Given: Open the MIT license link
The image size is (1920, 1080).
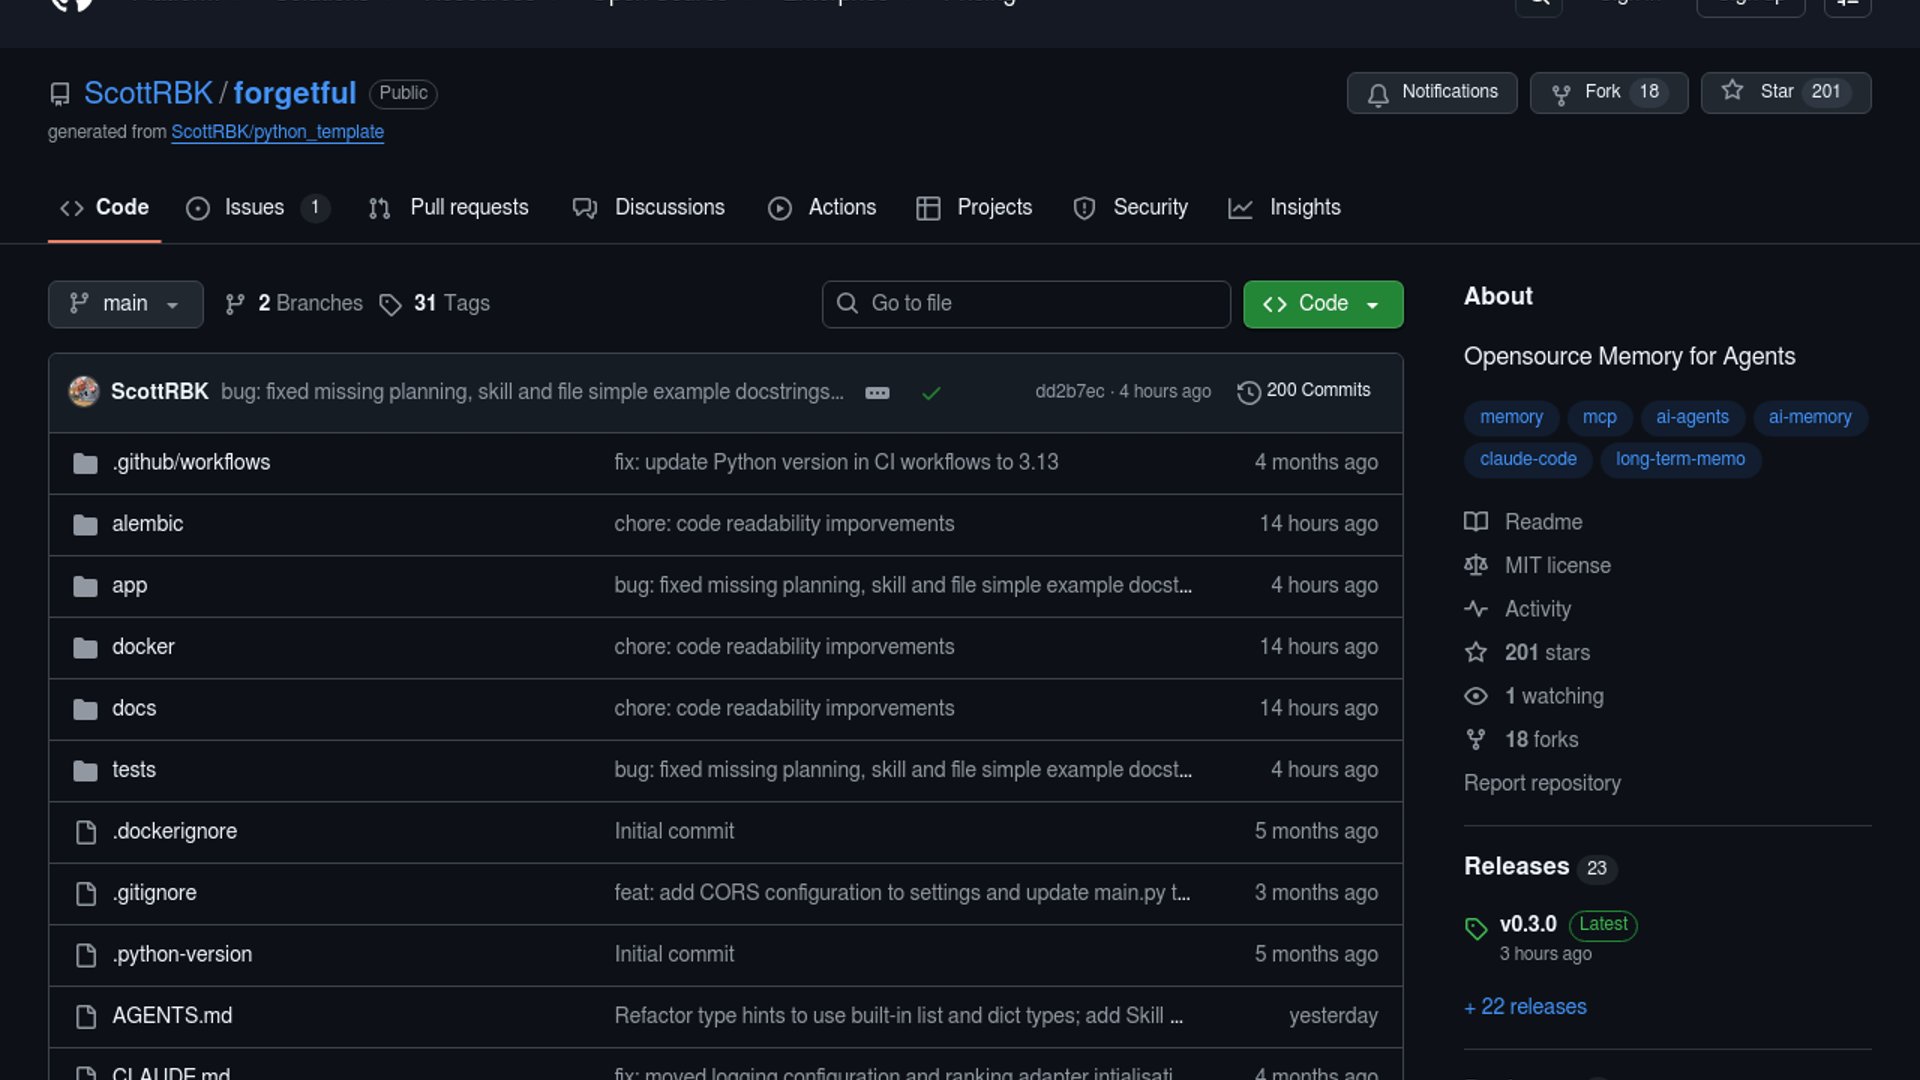Looking at the screenshot, I should pyautogui.click(x=1557, y=566).
